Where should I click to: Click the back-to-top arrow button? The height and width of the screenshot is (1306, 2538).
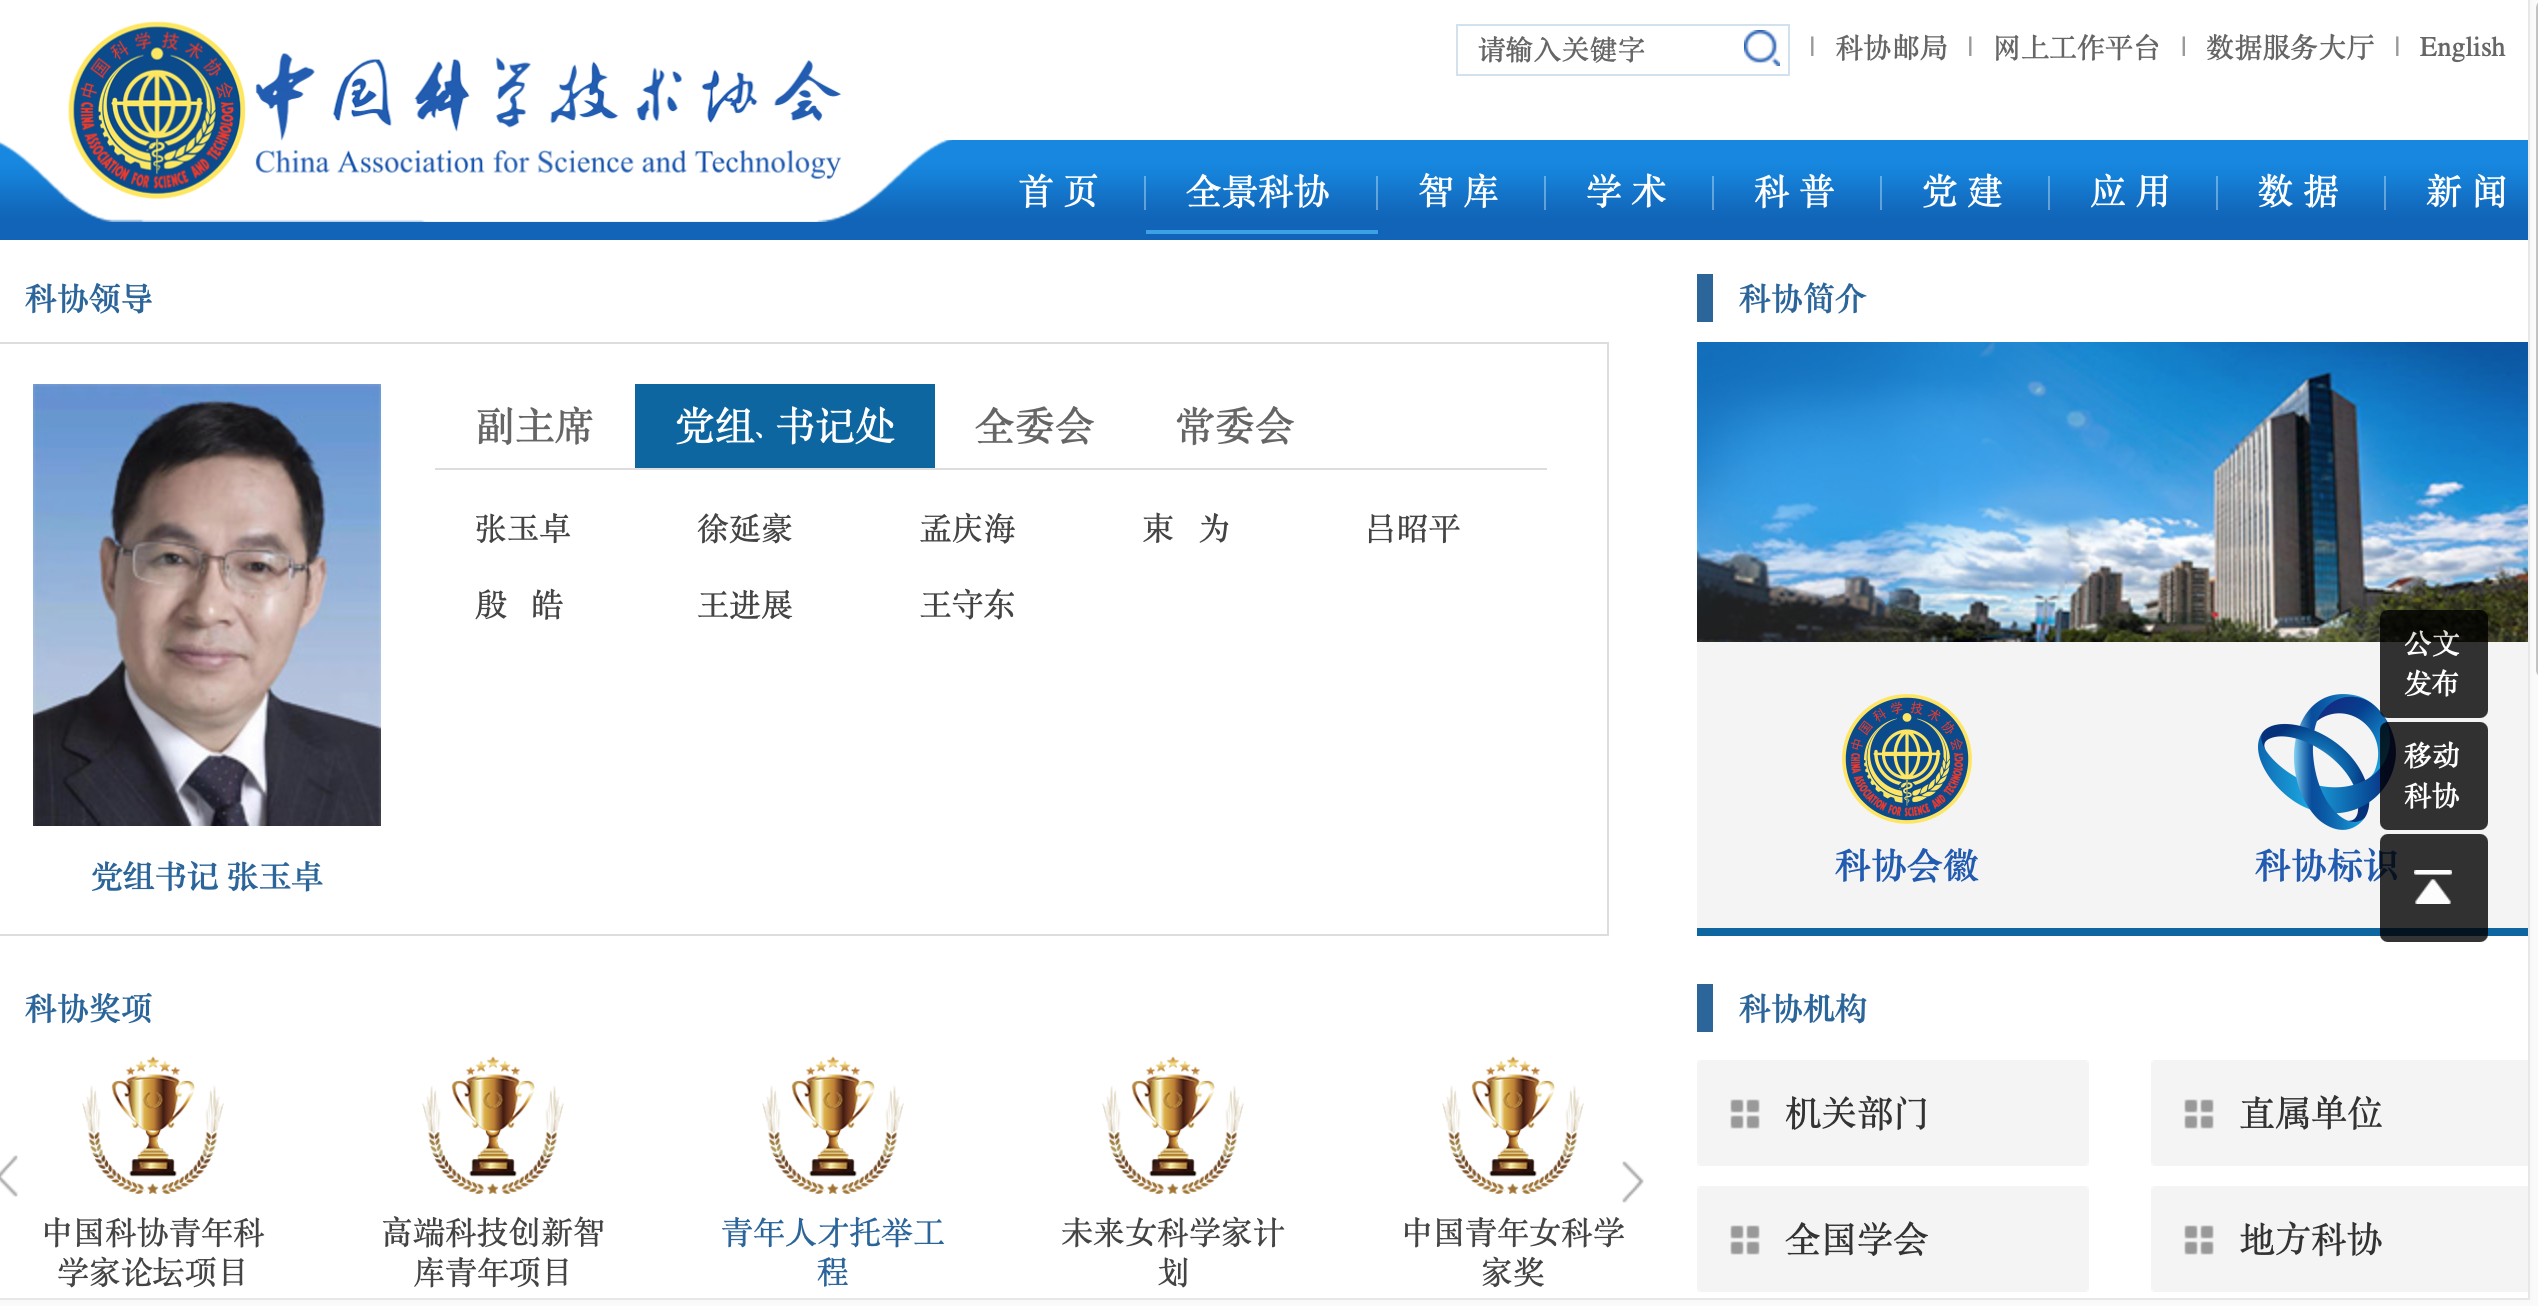point(2433,888)
